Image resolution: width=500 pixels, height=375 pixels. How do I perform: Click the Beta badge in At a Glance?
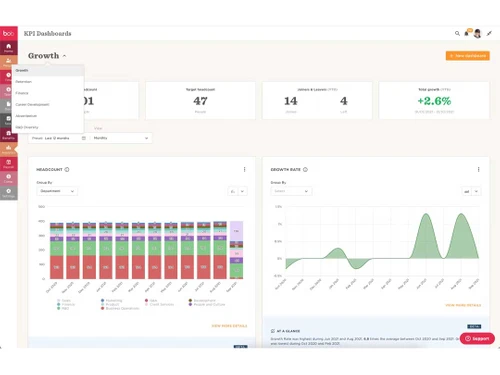coord(474,326)
